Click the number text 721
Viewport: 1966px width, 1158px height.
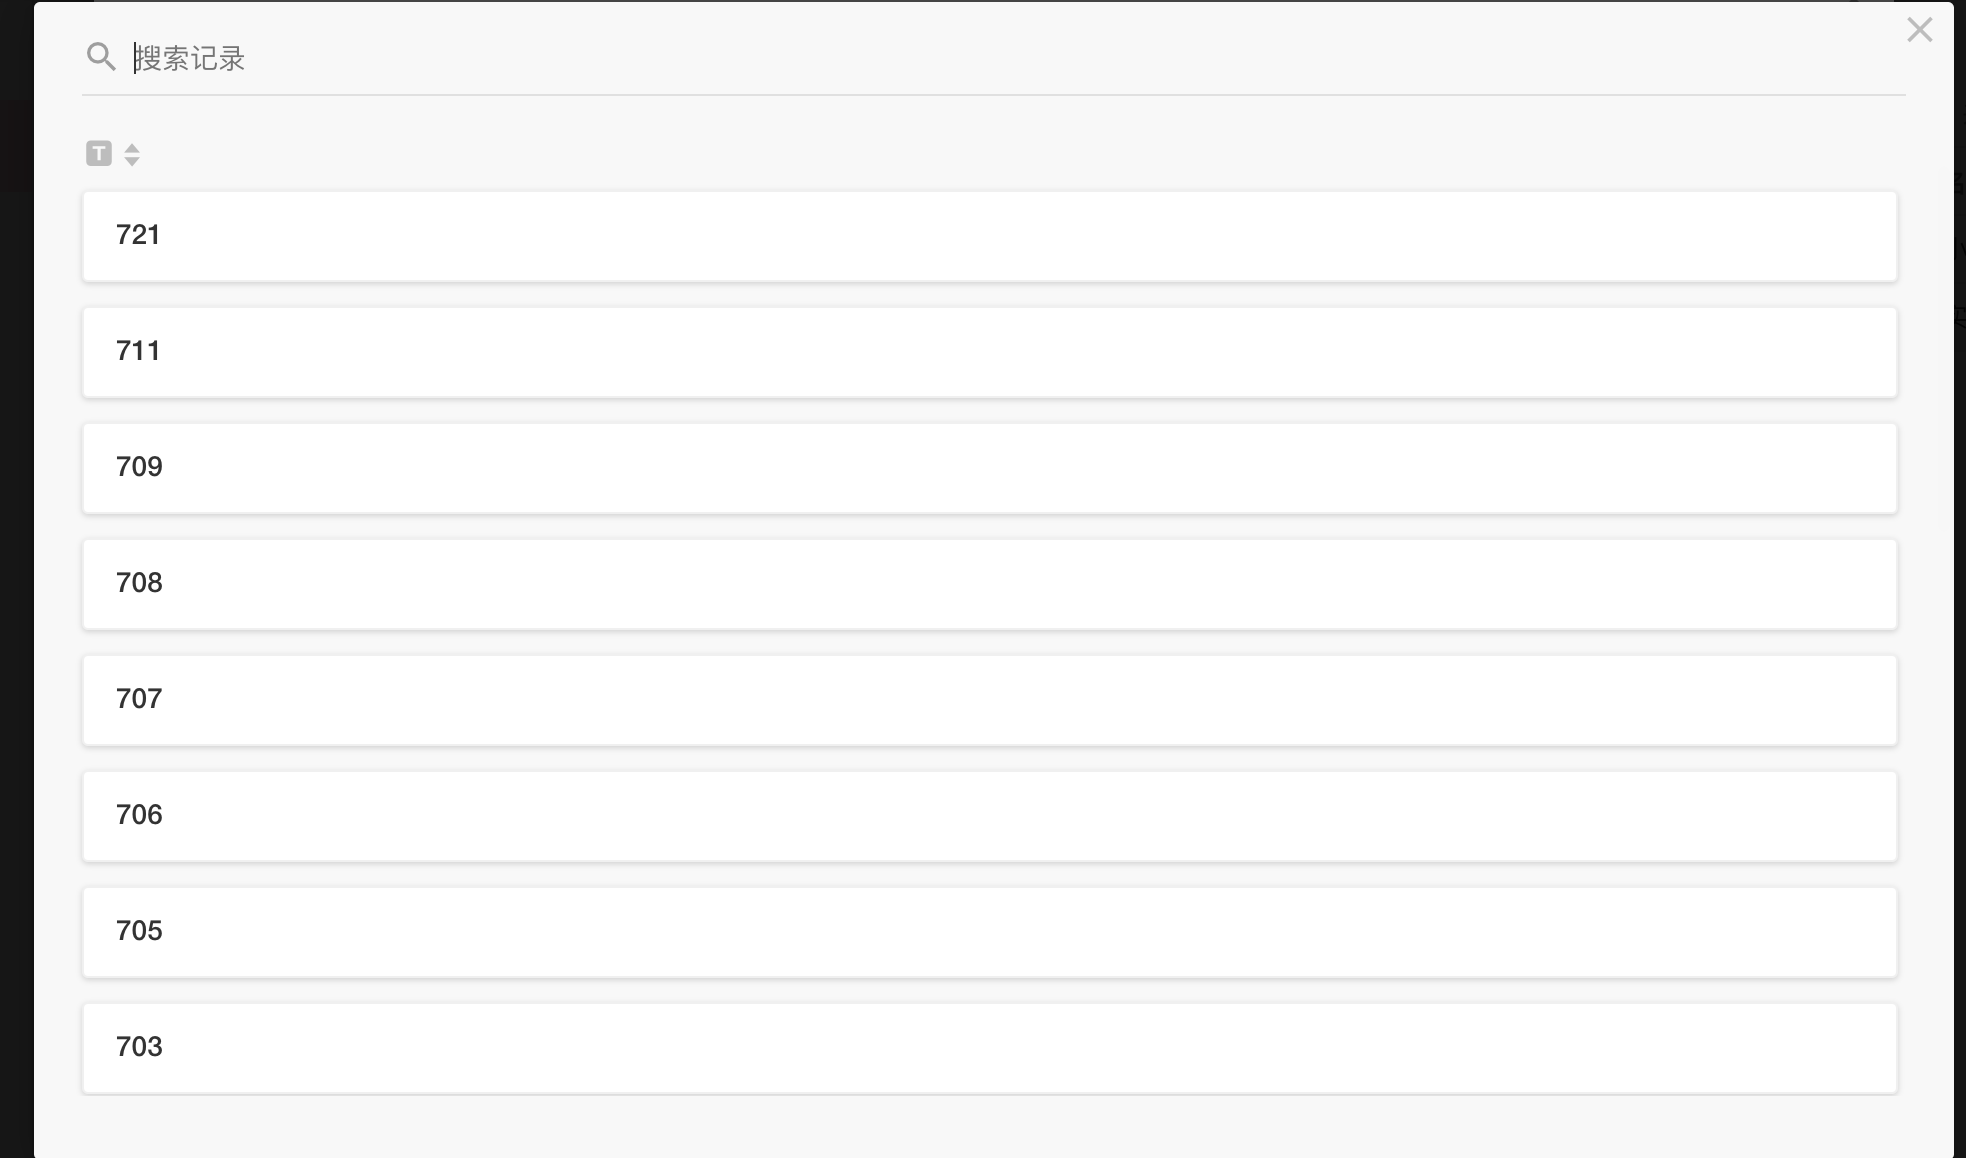click(138, 235)
